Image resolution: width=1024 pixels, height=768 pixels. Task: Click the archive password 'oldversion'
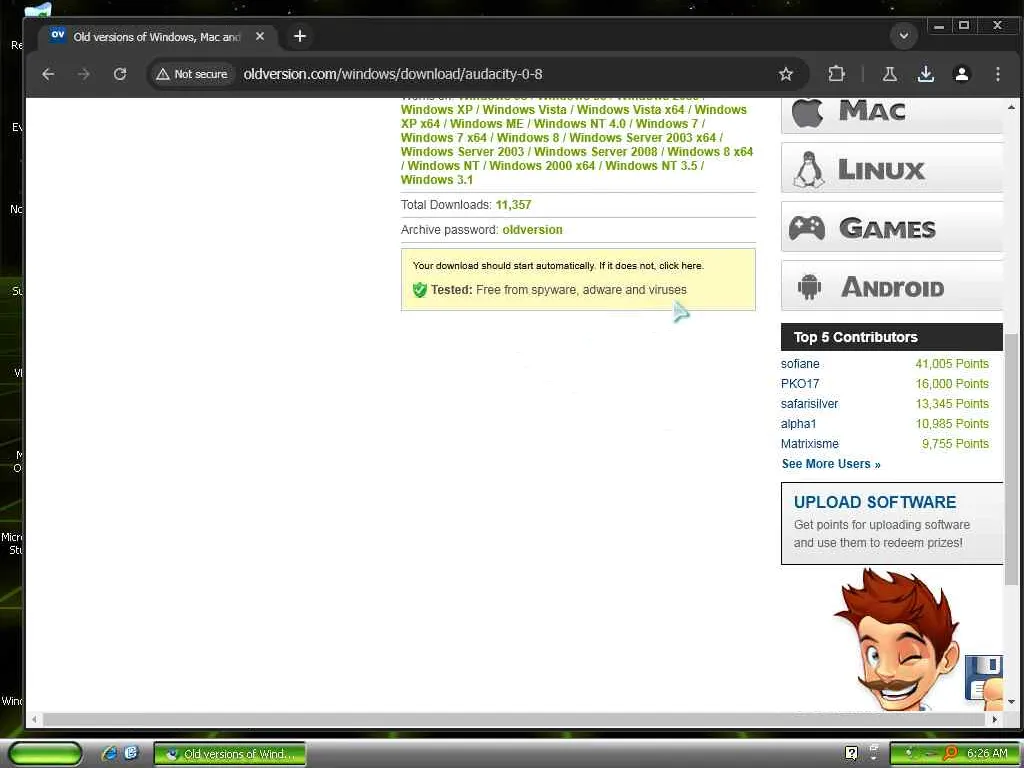click(532, 230)
